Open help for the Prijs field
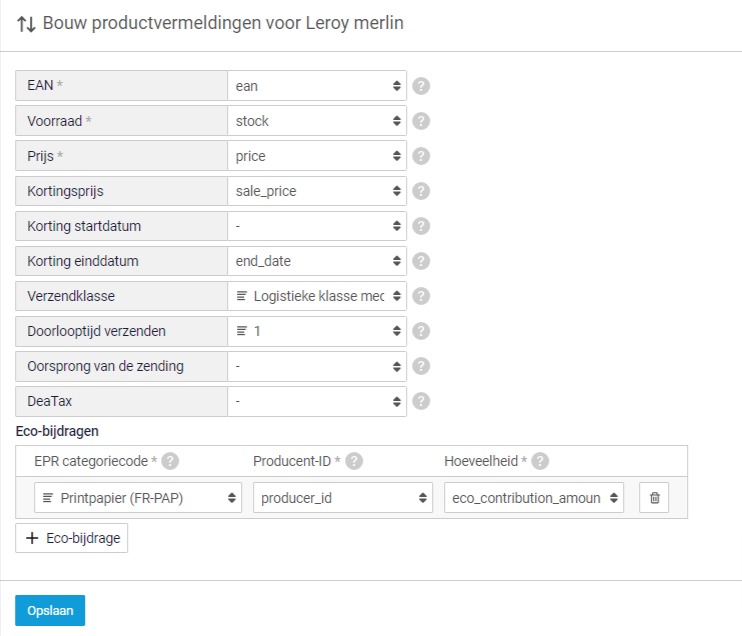 (421, 156)
